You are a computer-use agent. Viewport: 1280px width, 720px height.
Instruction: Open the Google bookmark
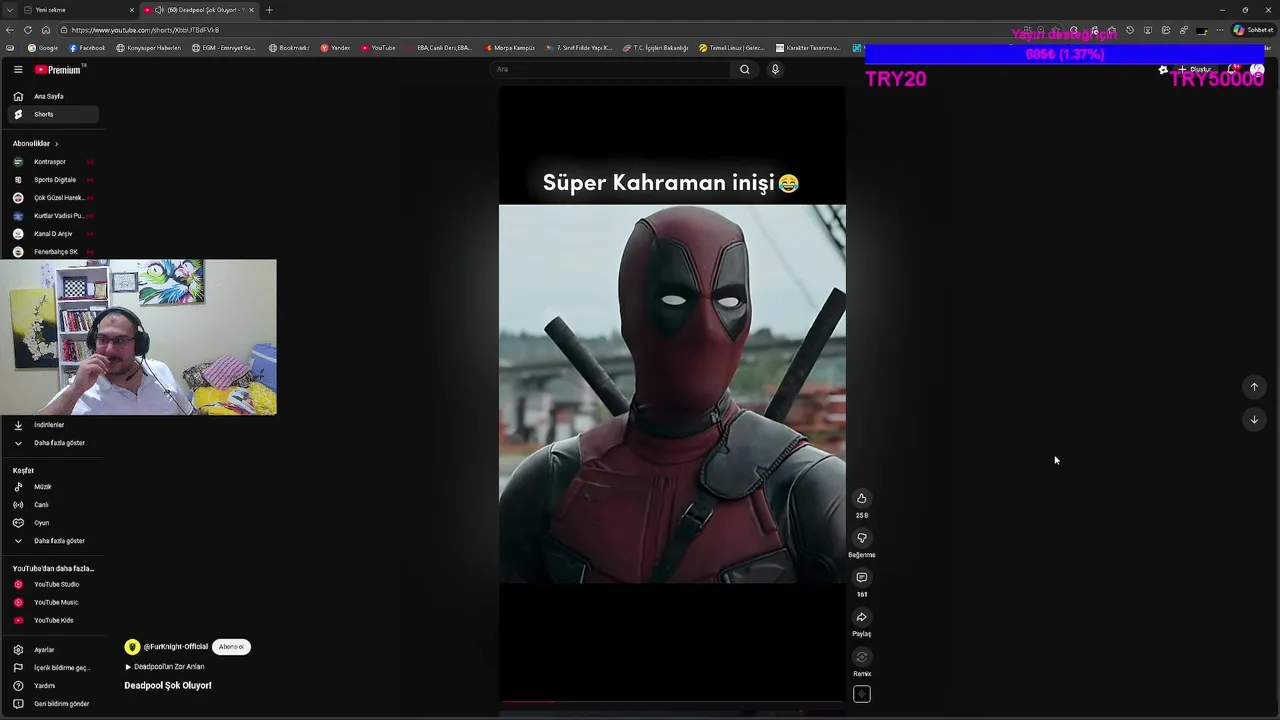click(43, 48)
